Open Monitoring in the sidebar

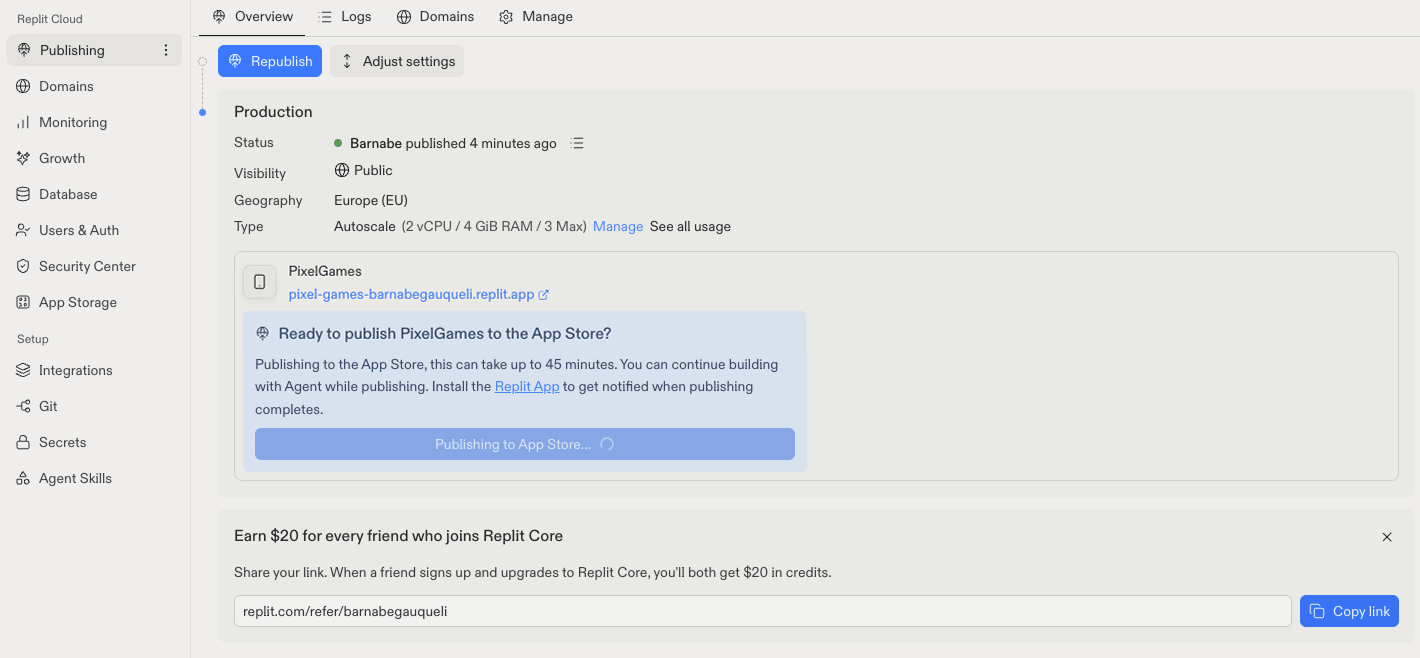94,122
